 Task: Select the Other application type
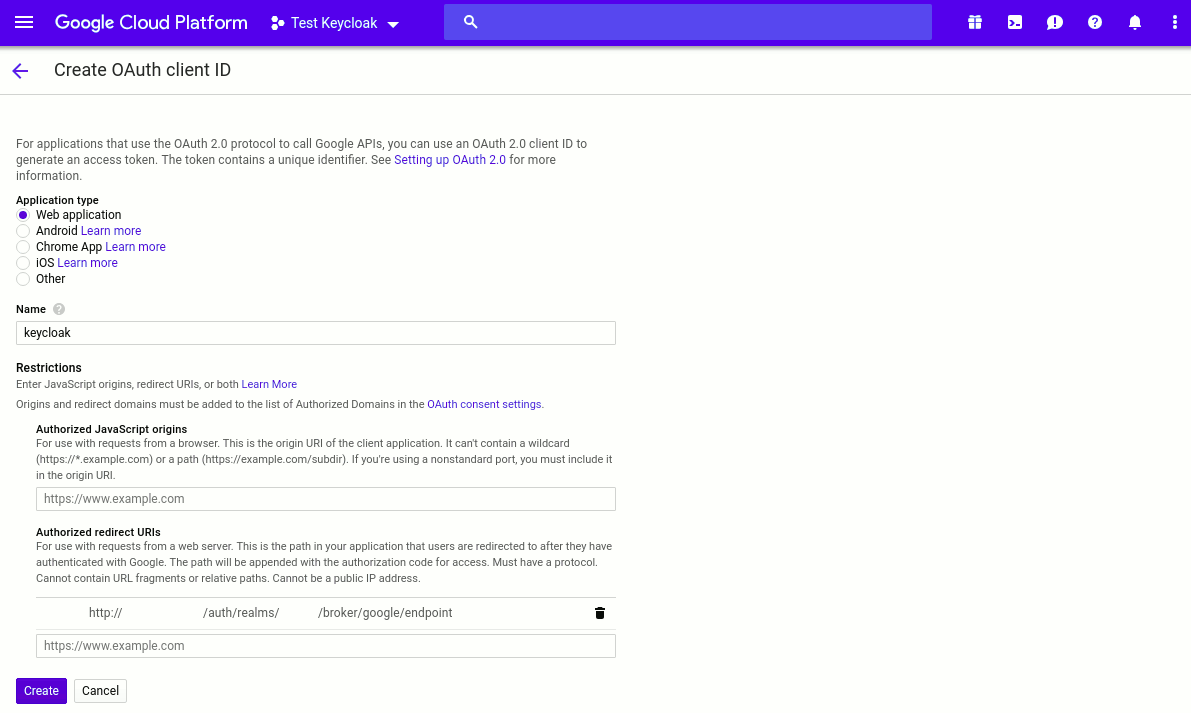point(23,279)
